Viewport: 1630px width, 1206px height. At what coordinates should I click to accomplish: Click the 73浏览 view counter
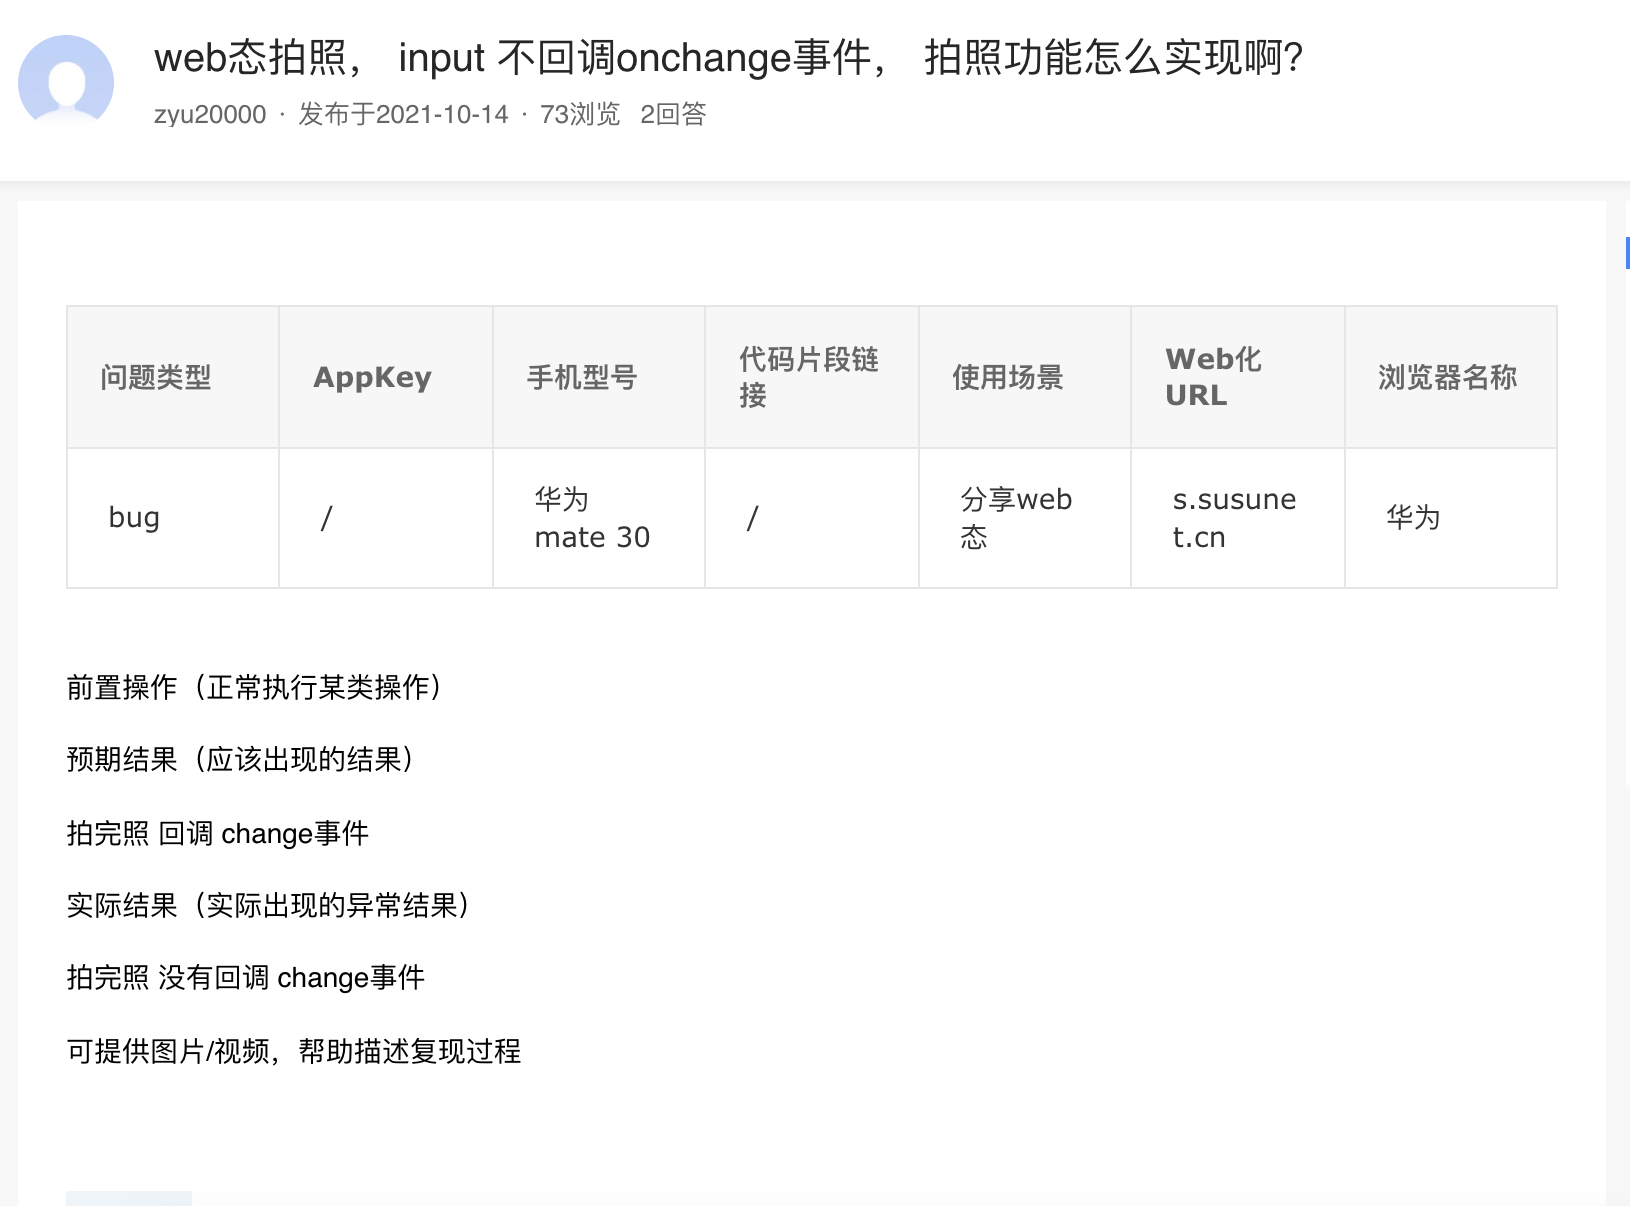(x=578, y=114)
